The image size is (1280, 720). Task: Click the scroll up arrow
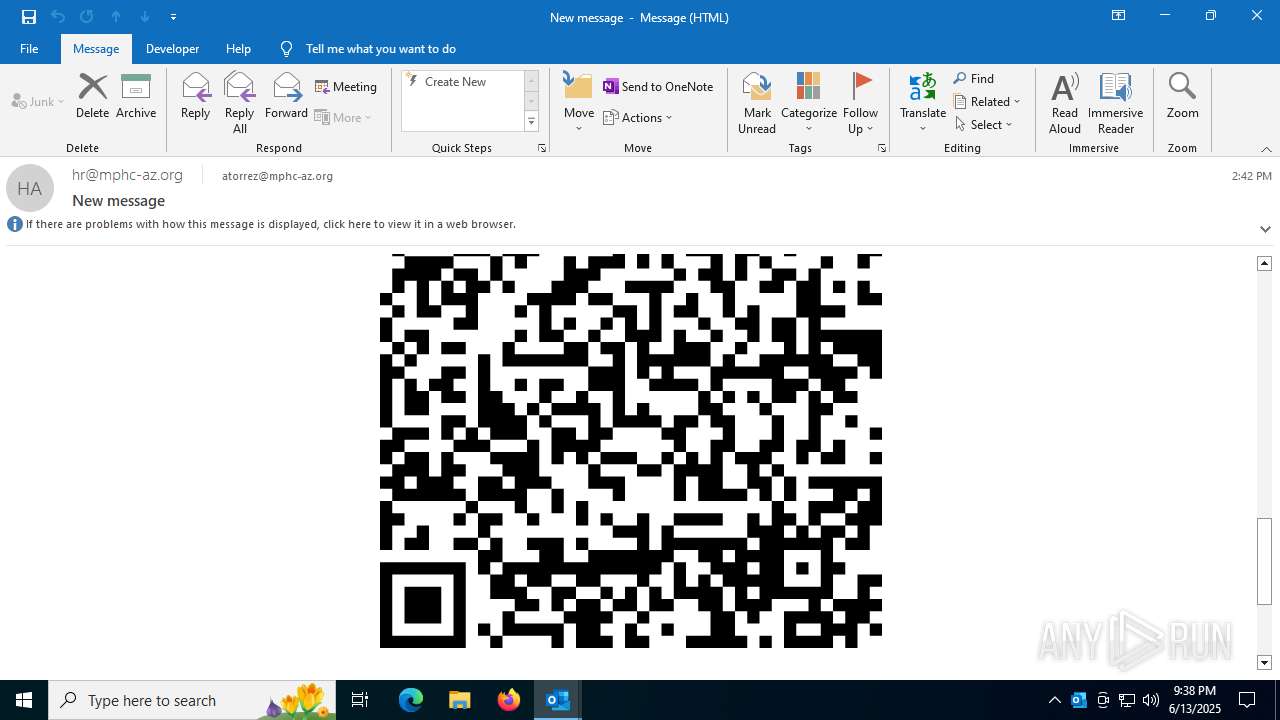1264,263
